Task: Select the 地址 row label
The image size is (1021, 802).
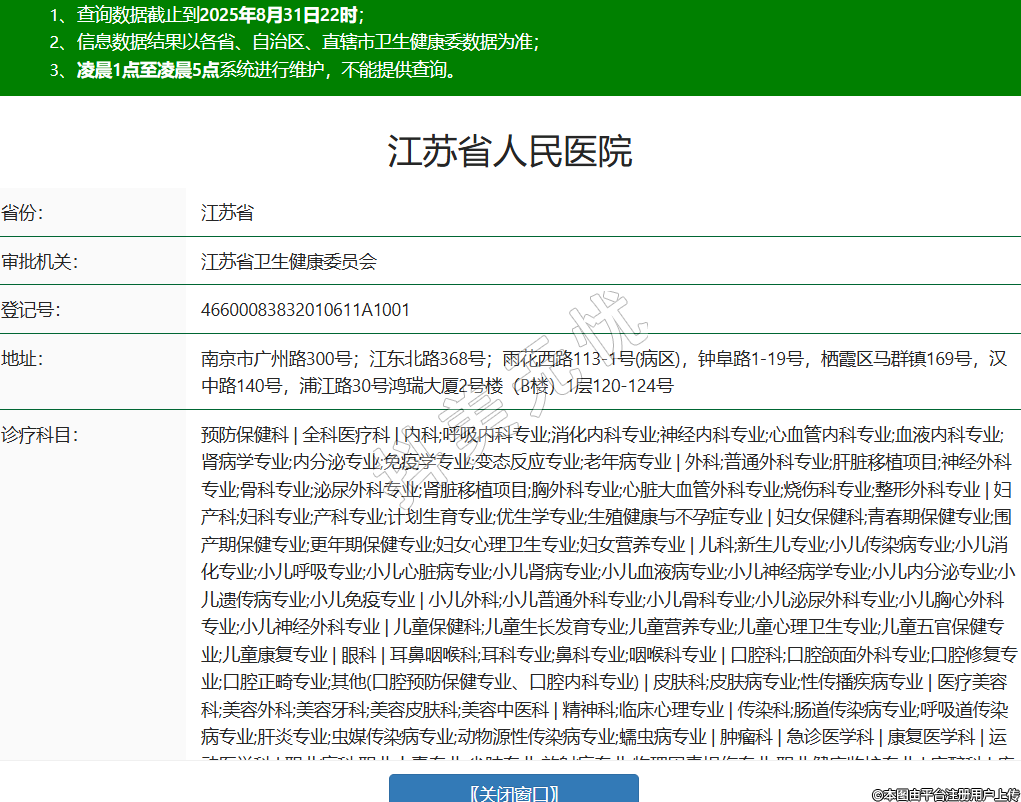Action: pyautogui.click(x=23, y=359)
